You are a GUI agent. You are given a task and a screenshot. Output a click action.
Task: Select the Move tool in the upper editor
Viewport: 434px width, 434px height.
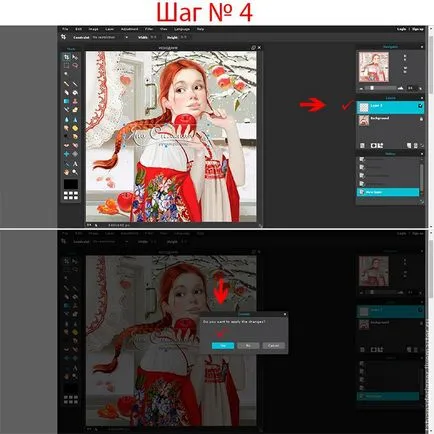(x=75, y=57)
